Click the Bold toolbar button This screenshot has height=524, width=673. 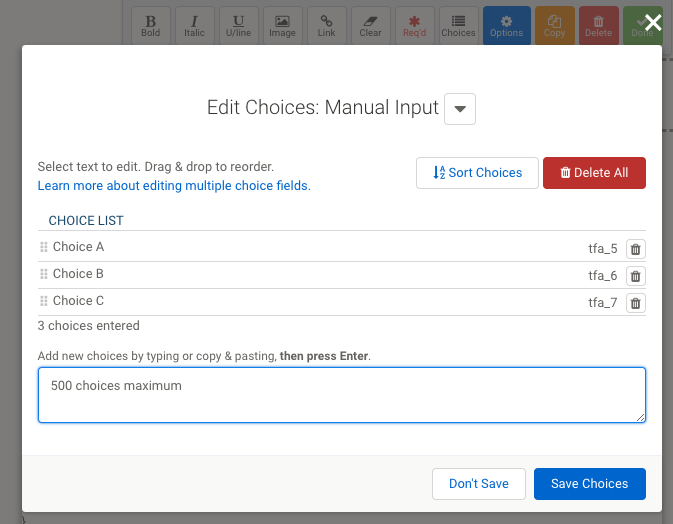click(x=151, y=25)
